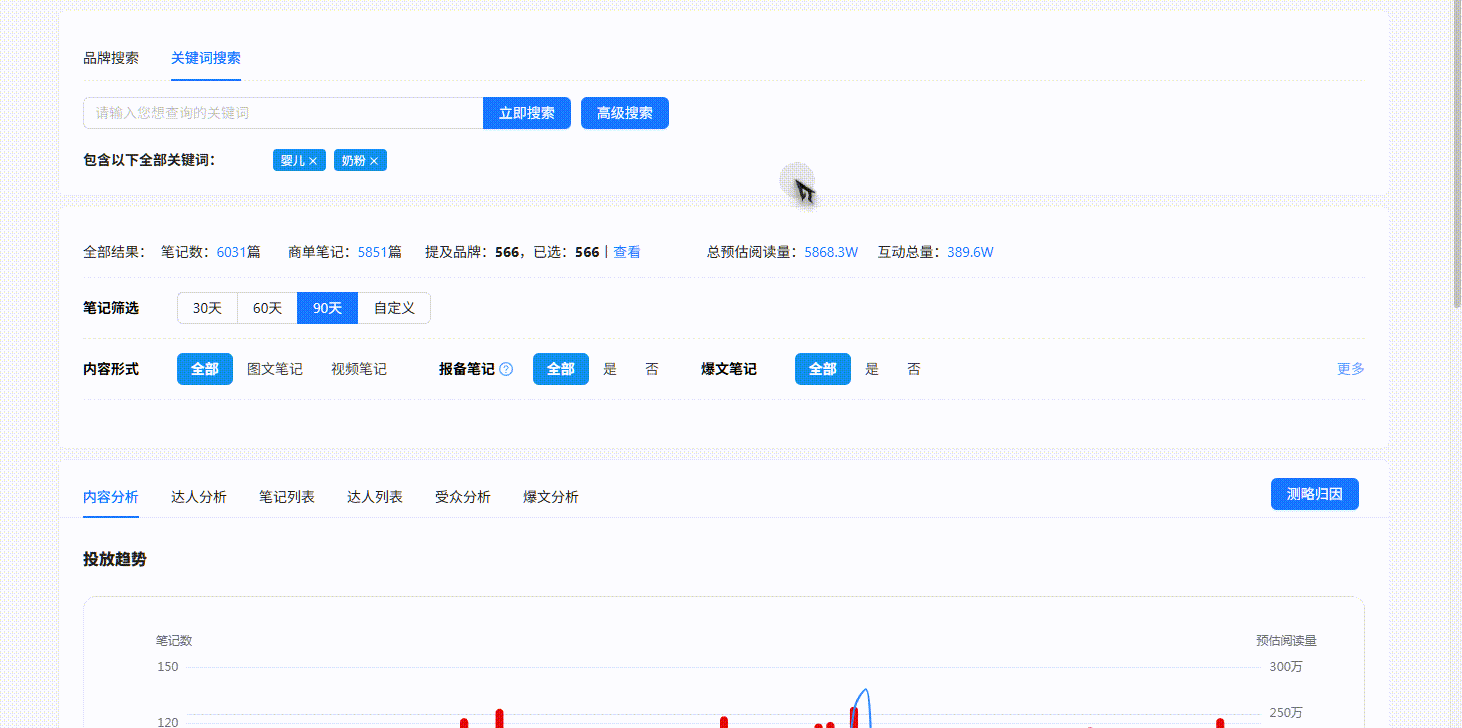Select the 60天 time filter
1462x728 pixels.
click(267, 308)
